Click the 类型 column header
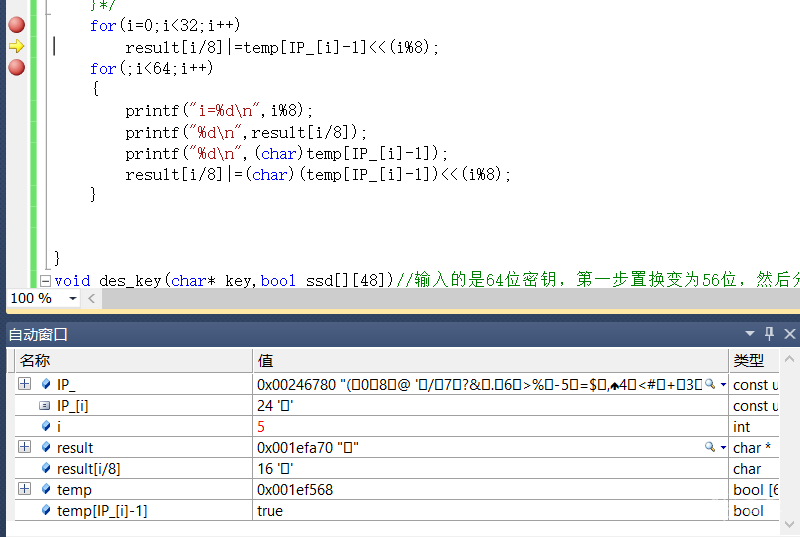The image size is (800, 537). (x=760, y=361)
